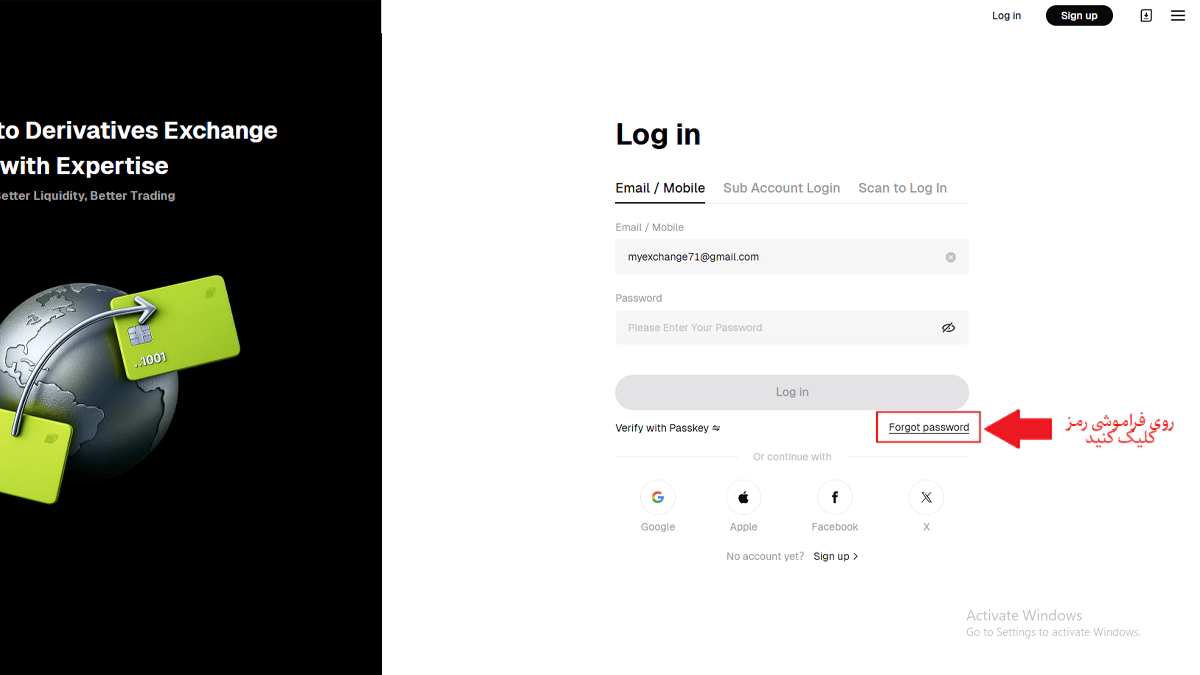Click the Facebook sign-in icon
The height and width of the screenshot is (675, 1200).
coord(835,497)
